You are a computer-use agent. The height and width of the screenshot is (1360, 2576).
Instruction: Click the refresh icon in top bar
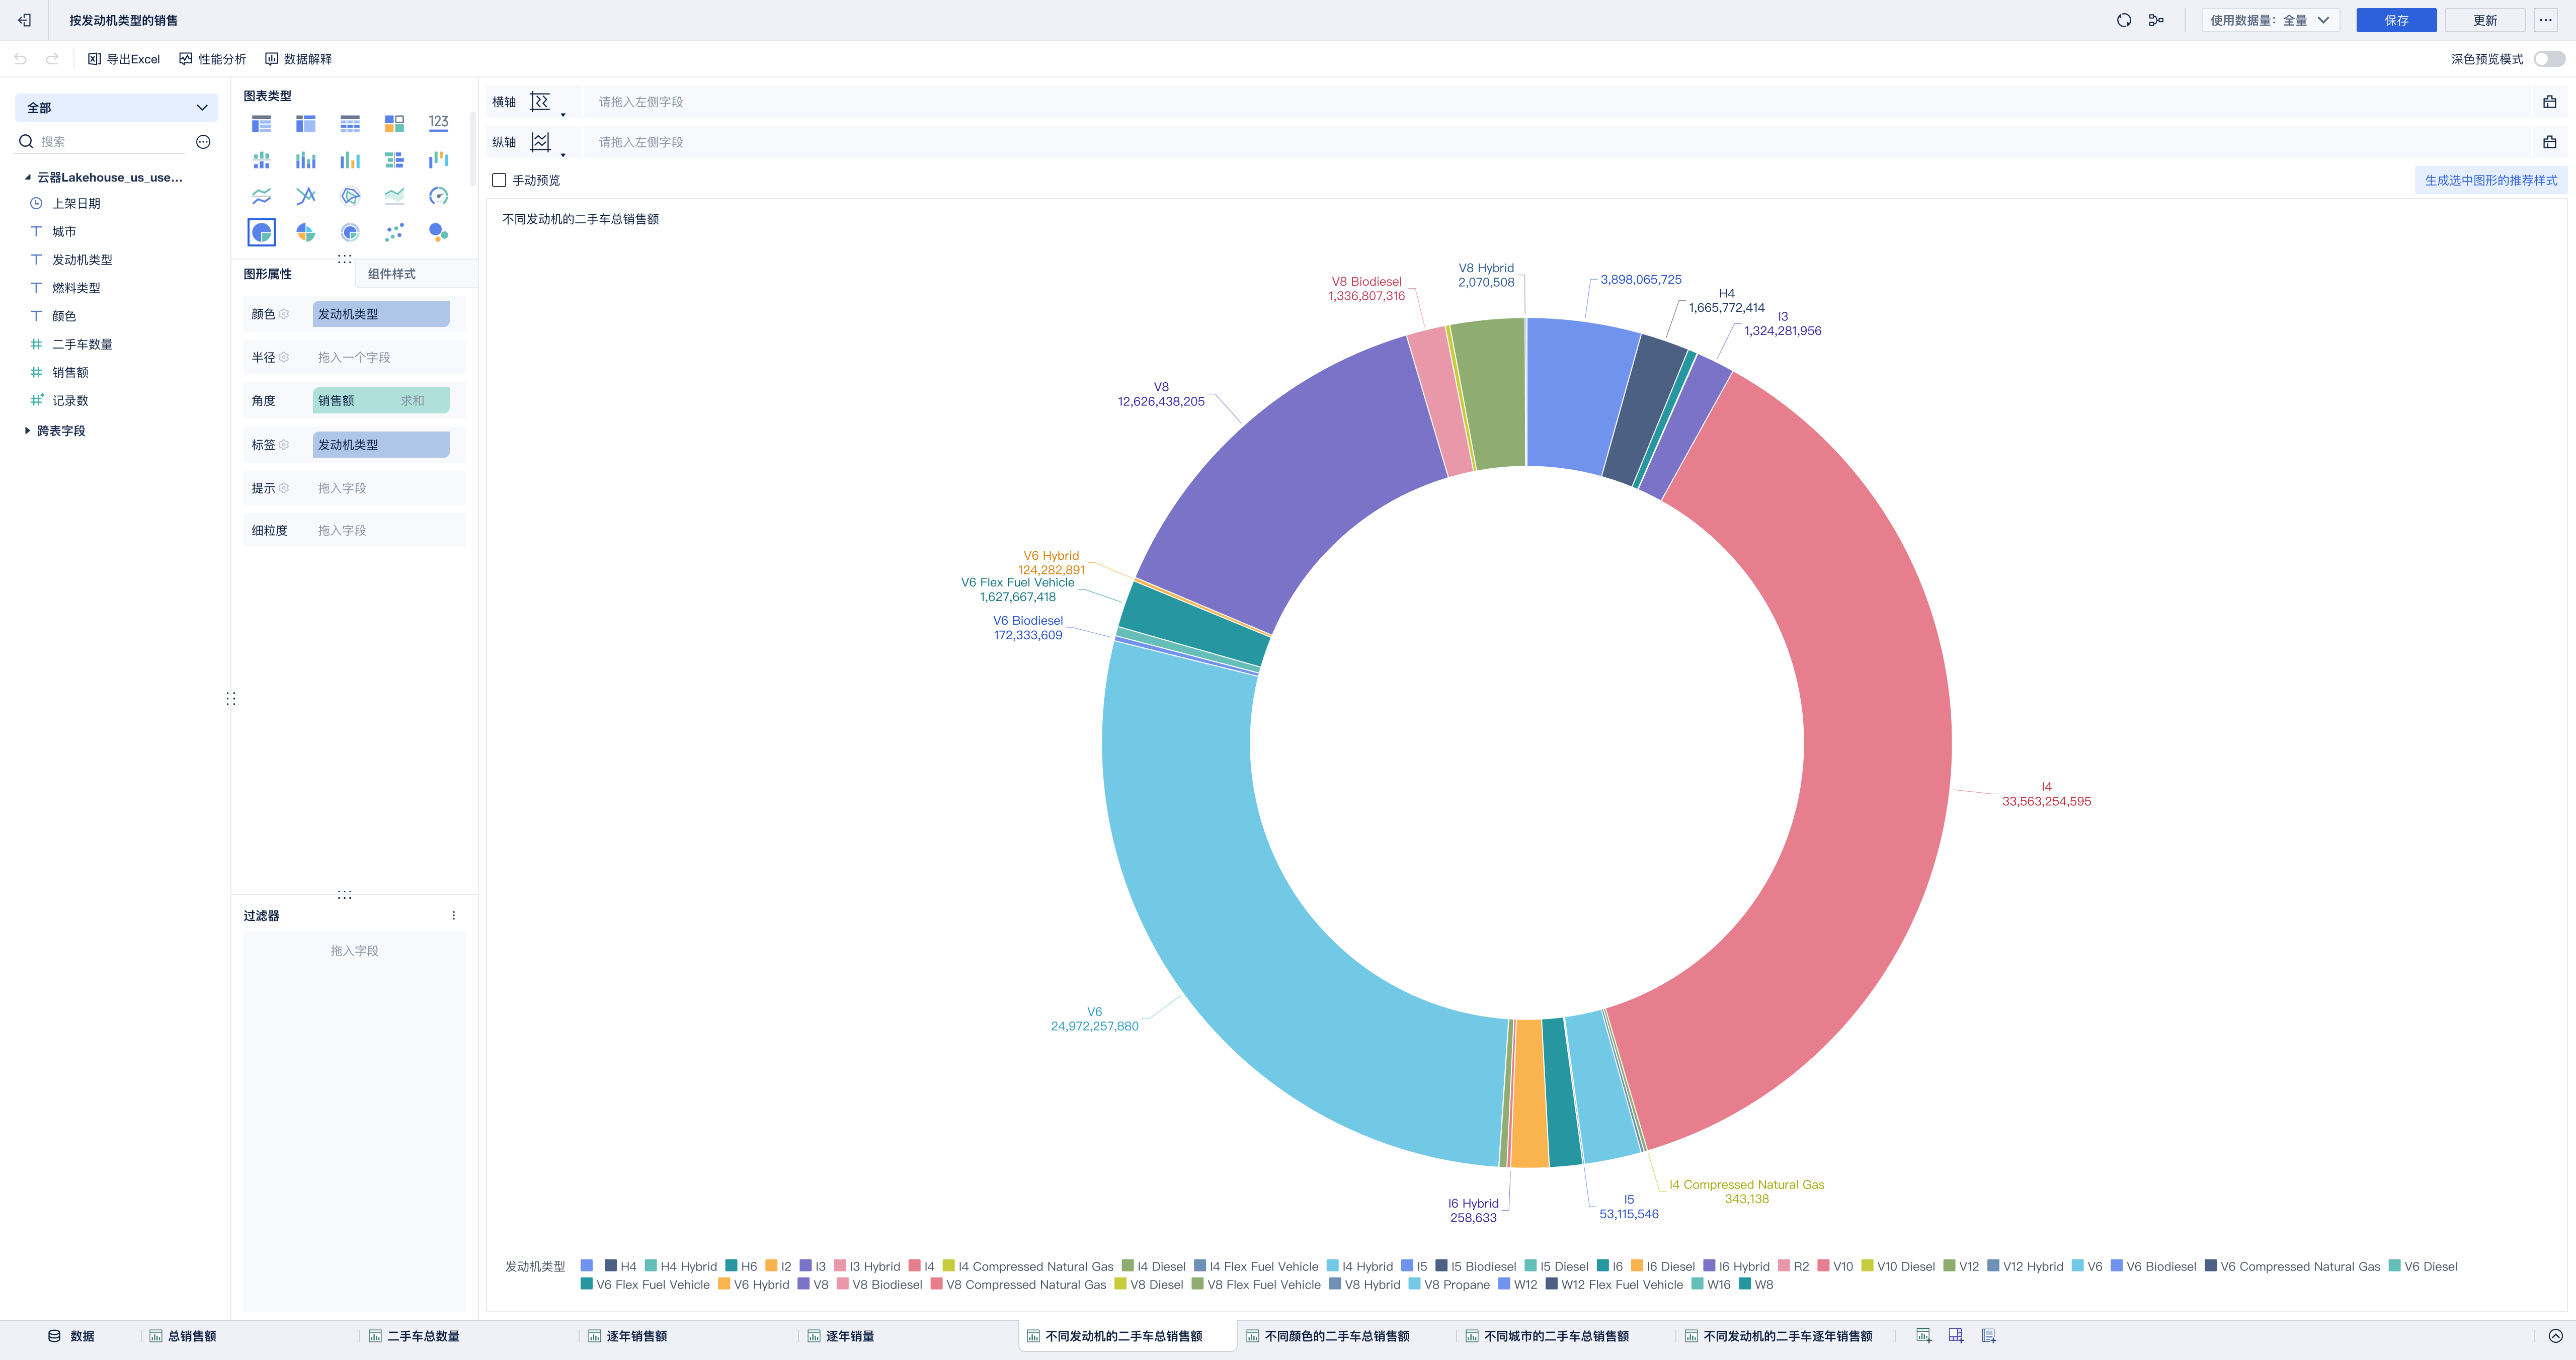click(2124, 20)
